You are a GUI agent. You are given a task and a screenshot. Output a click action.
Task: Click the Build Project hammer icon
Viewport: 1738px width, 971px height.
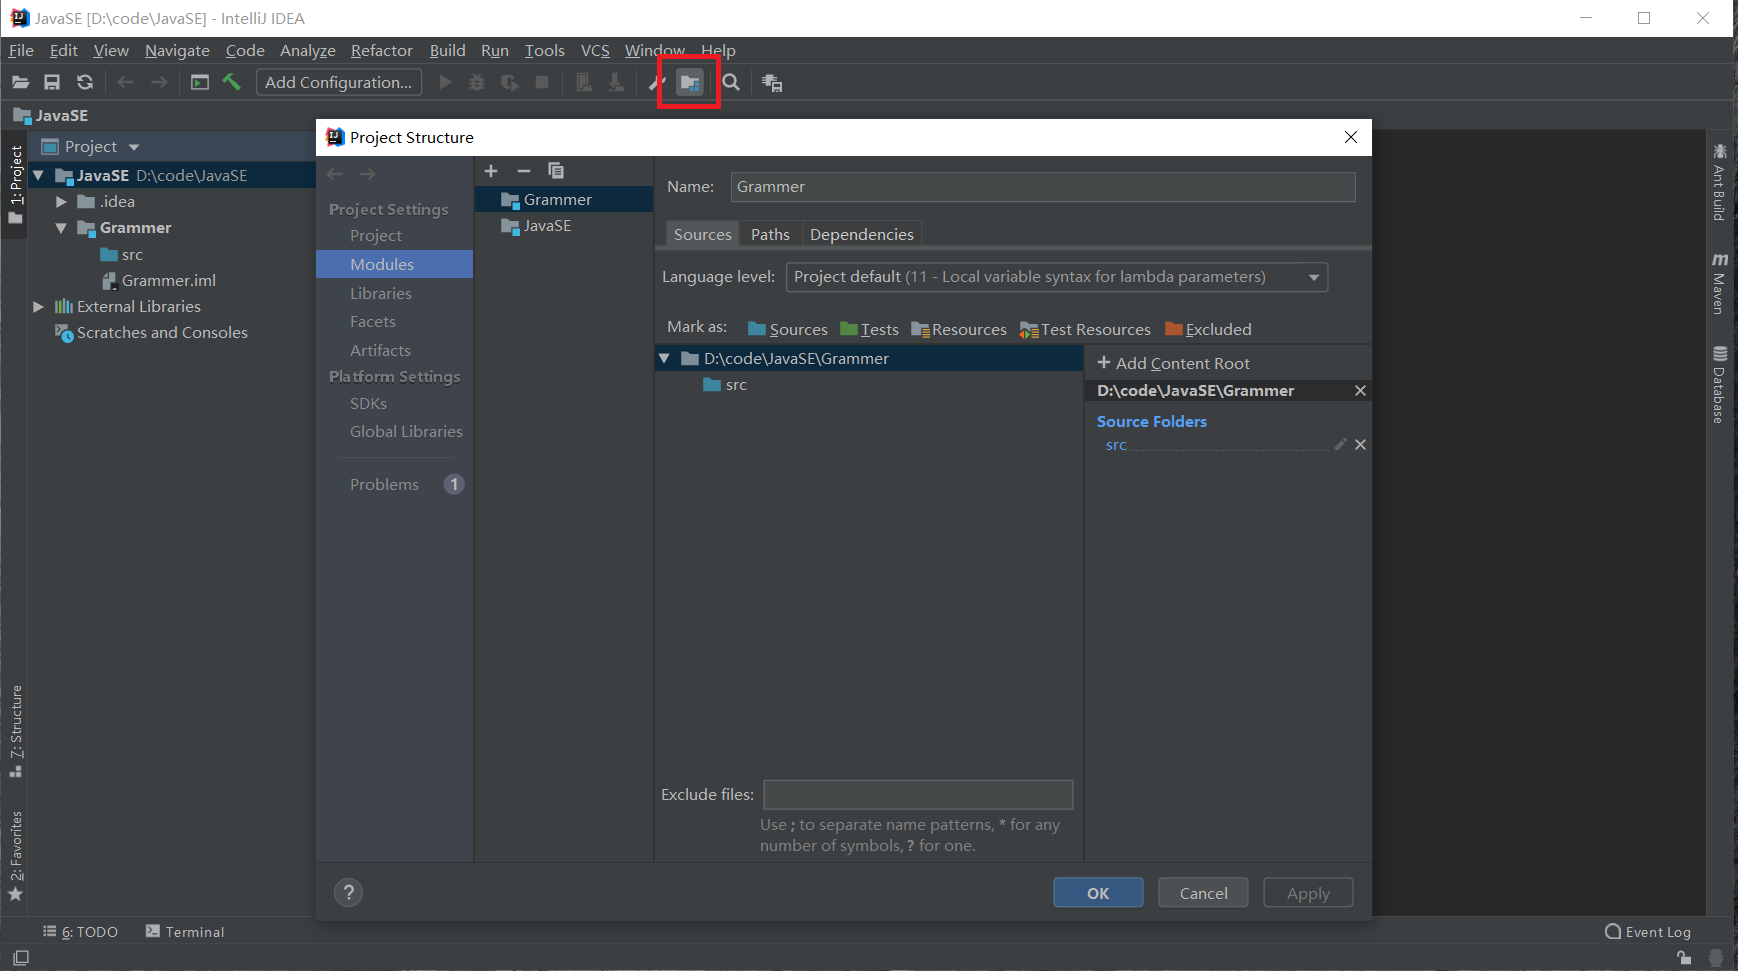(232, 82)
